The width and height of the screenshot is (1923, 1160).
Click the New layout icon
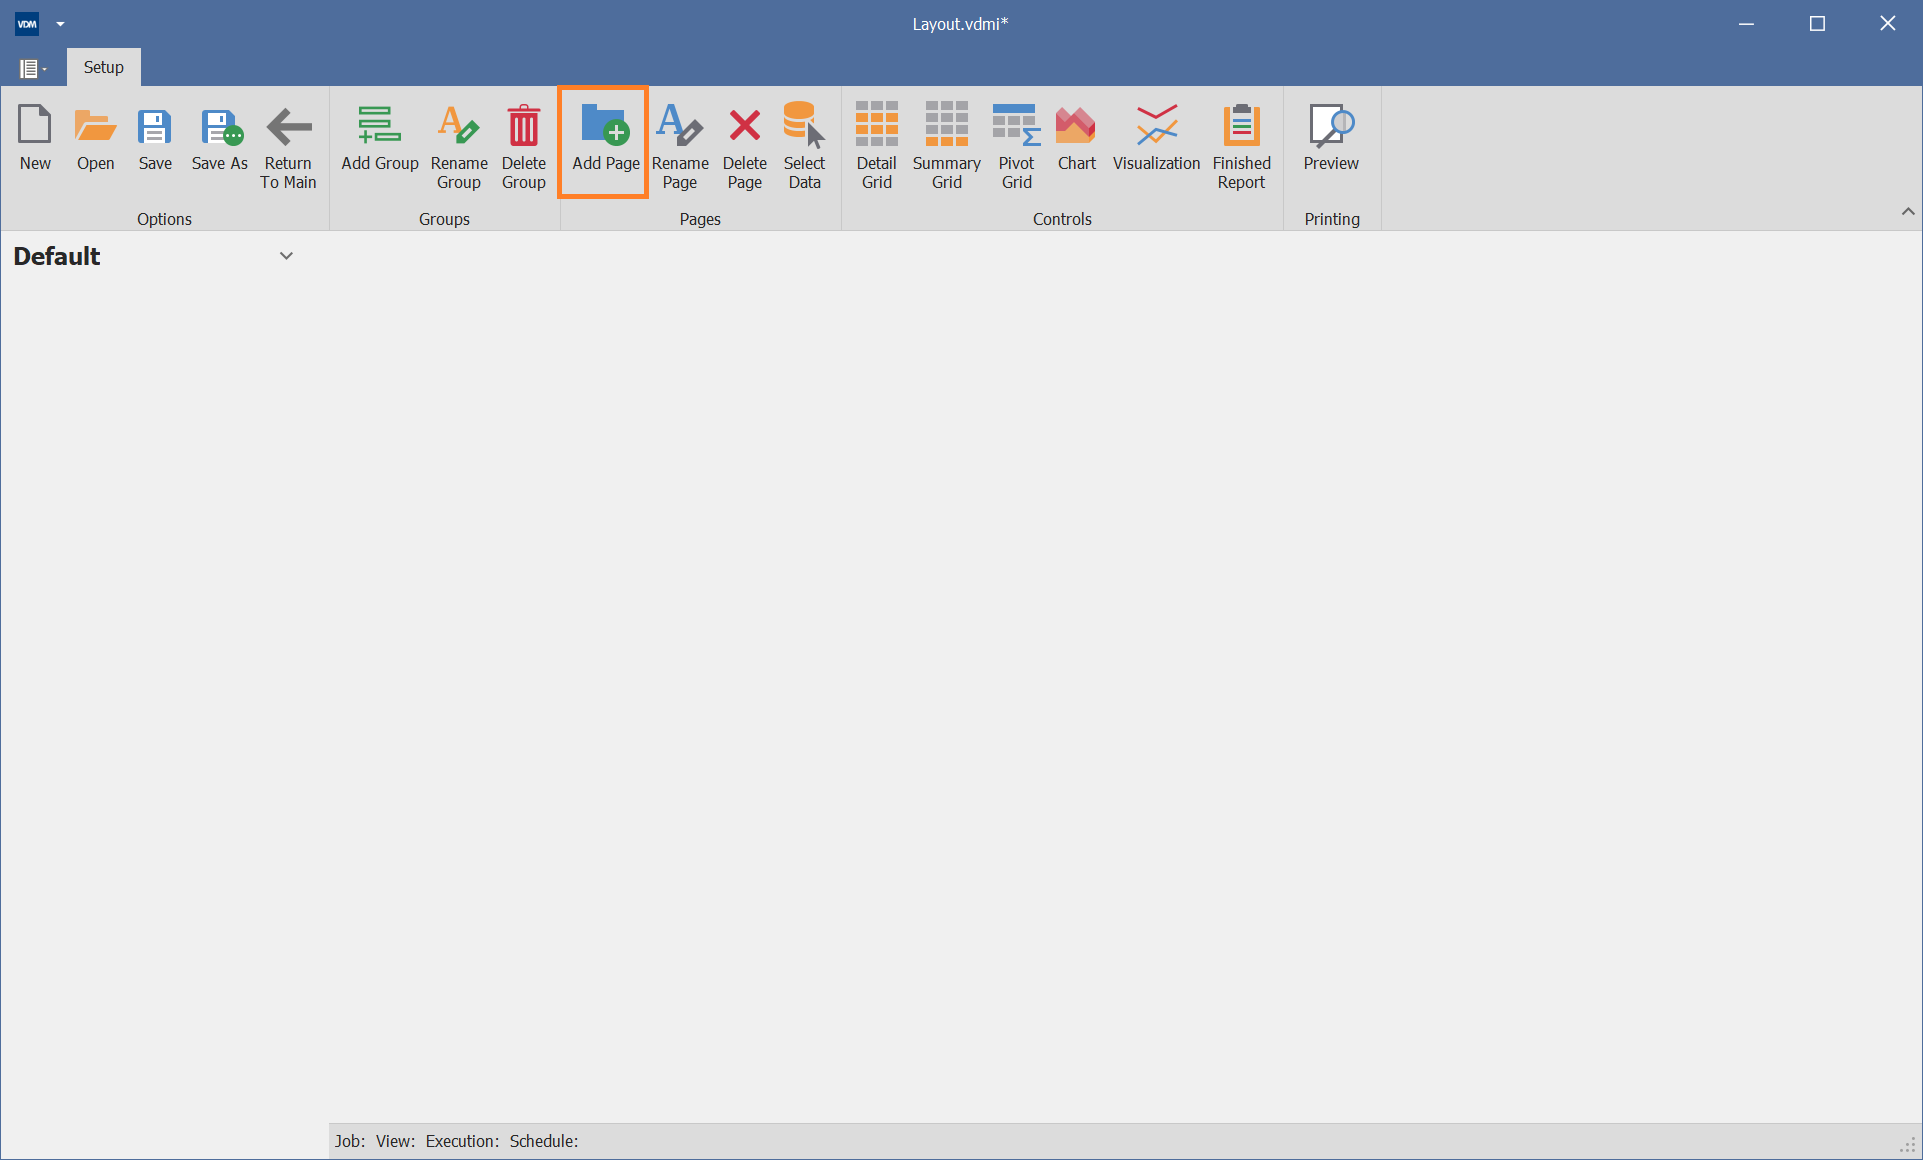coord(35,140)
